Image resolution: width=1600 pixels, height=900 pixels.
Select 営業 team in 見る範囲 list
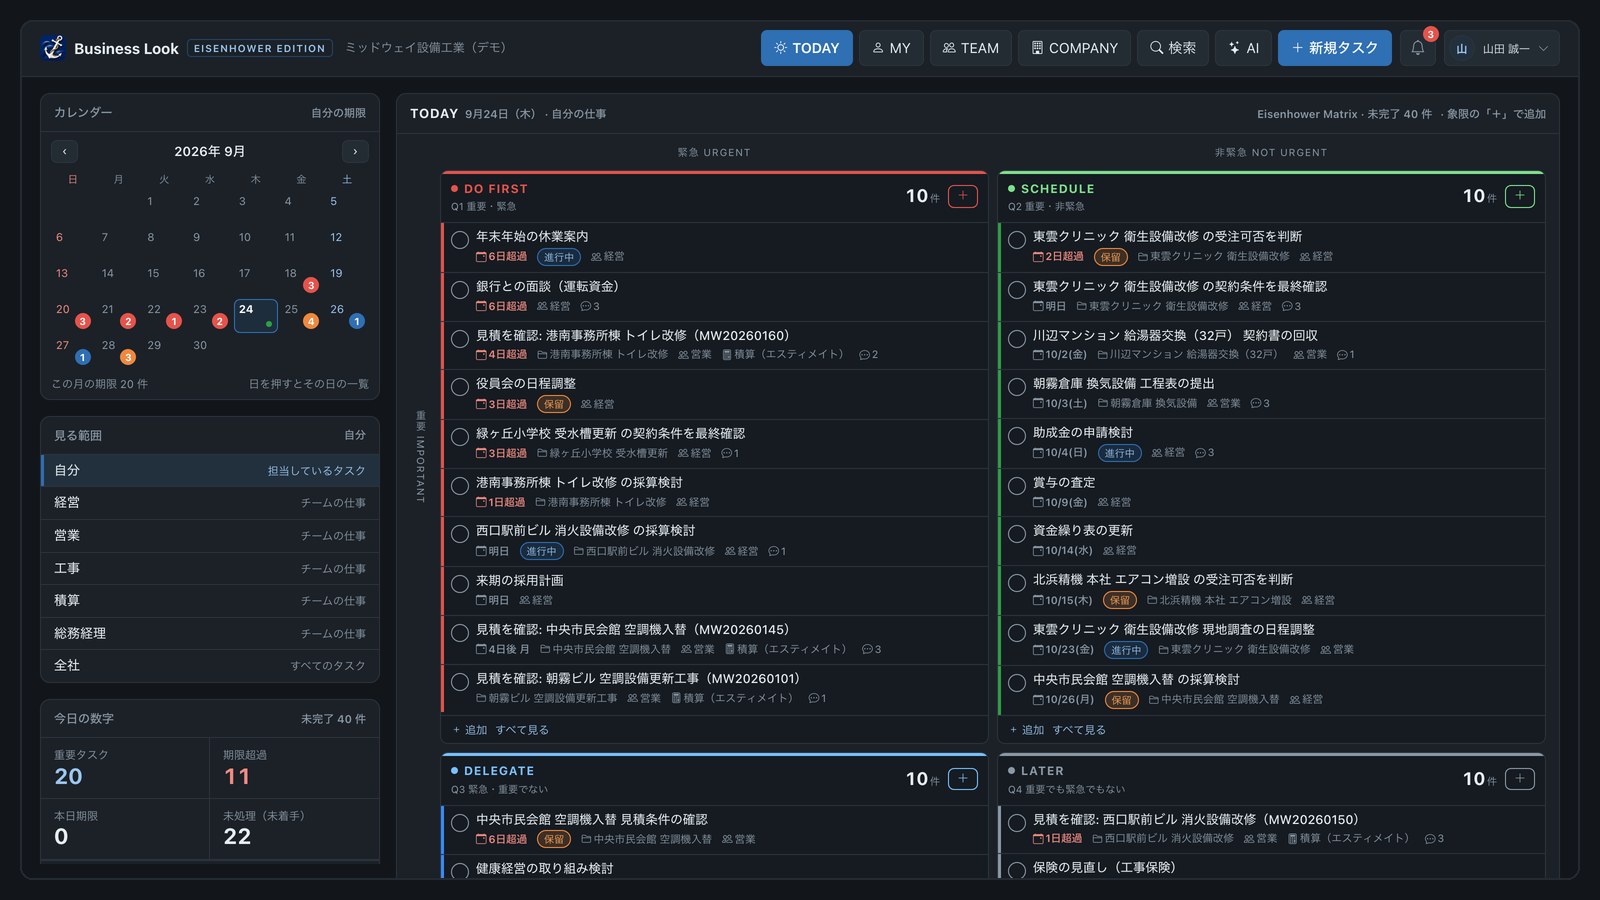coord(210,535)
